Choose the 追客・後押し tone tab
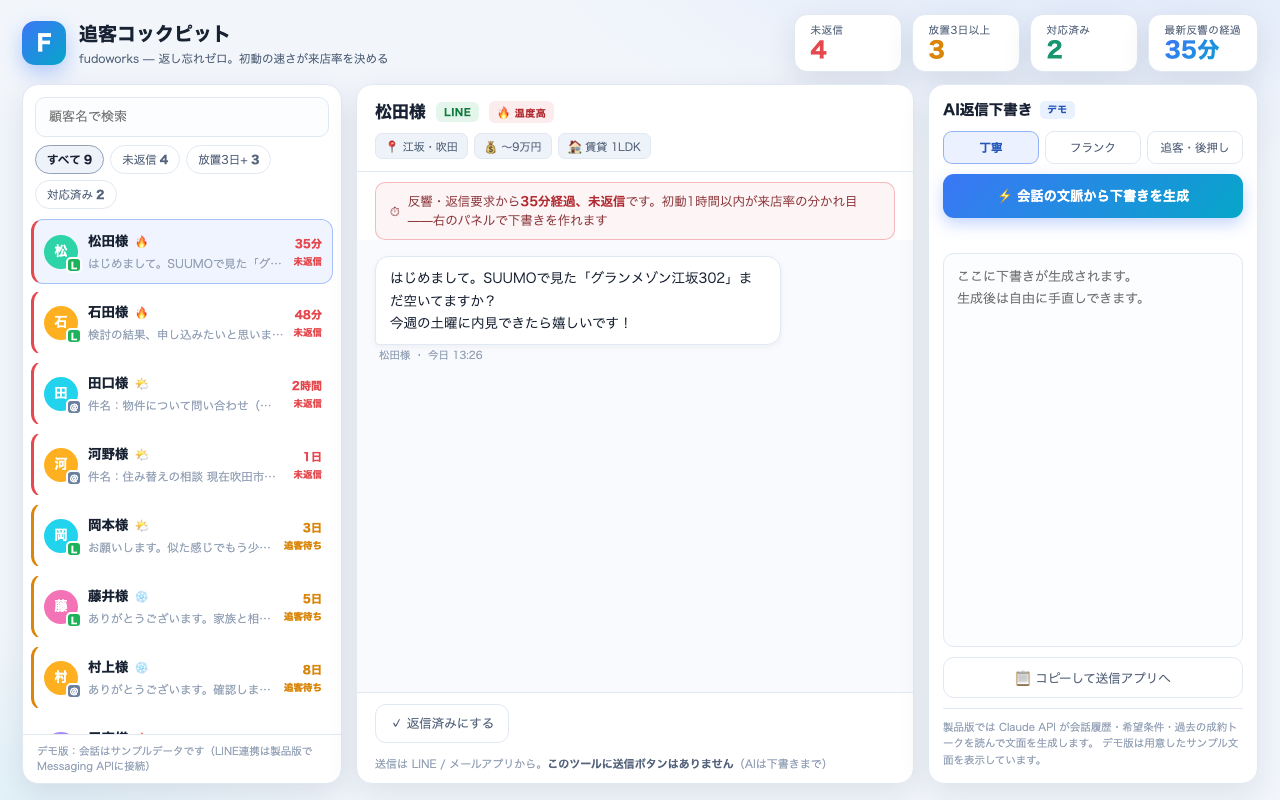 (x=1195, y=147)
